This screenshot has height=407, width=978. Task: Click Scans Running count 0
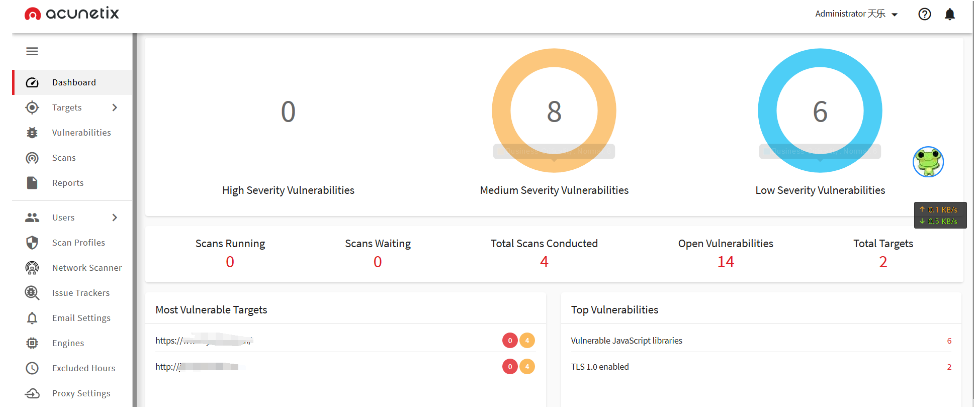(230, 262)
